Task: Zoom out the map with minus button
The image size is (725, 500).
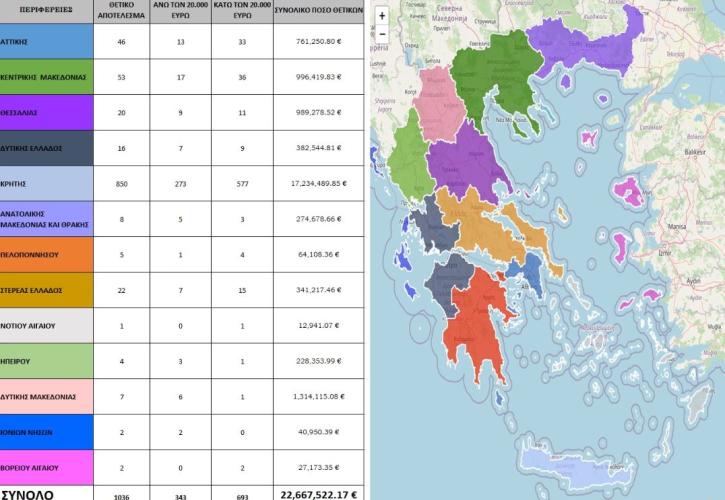Action: tap(382, 34)
